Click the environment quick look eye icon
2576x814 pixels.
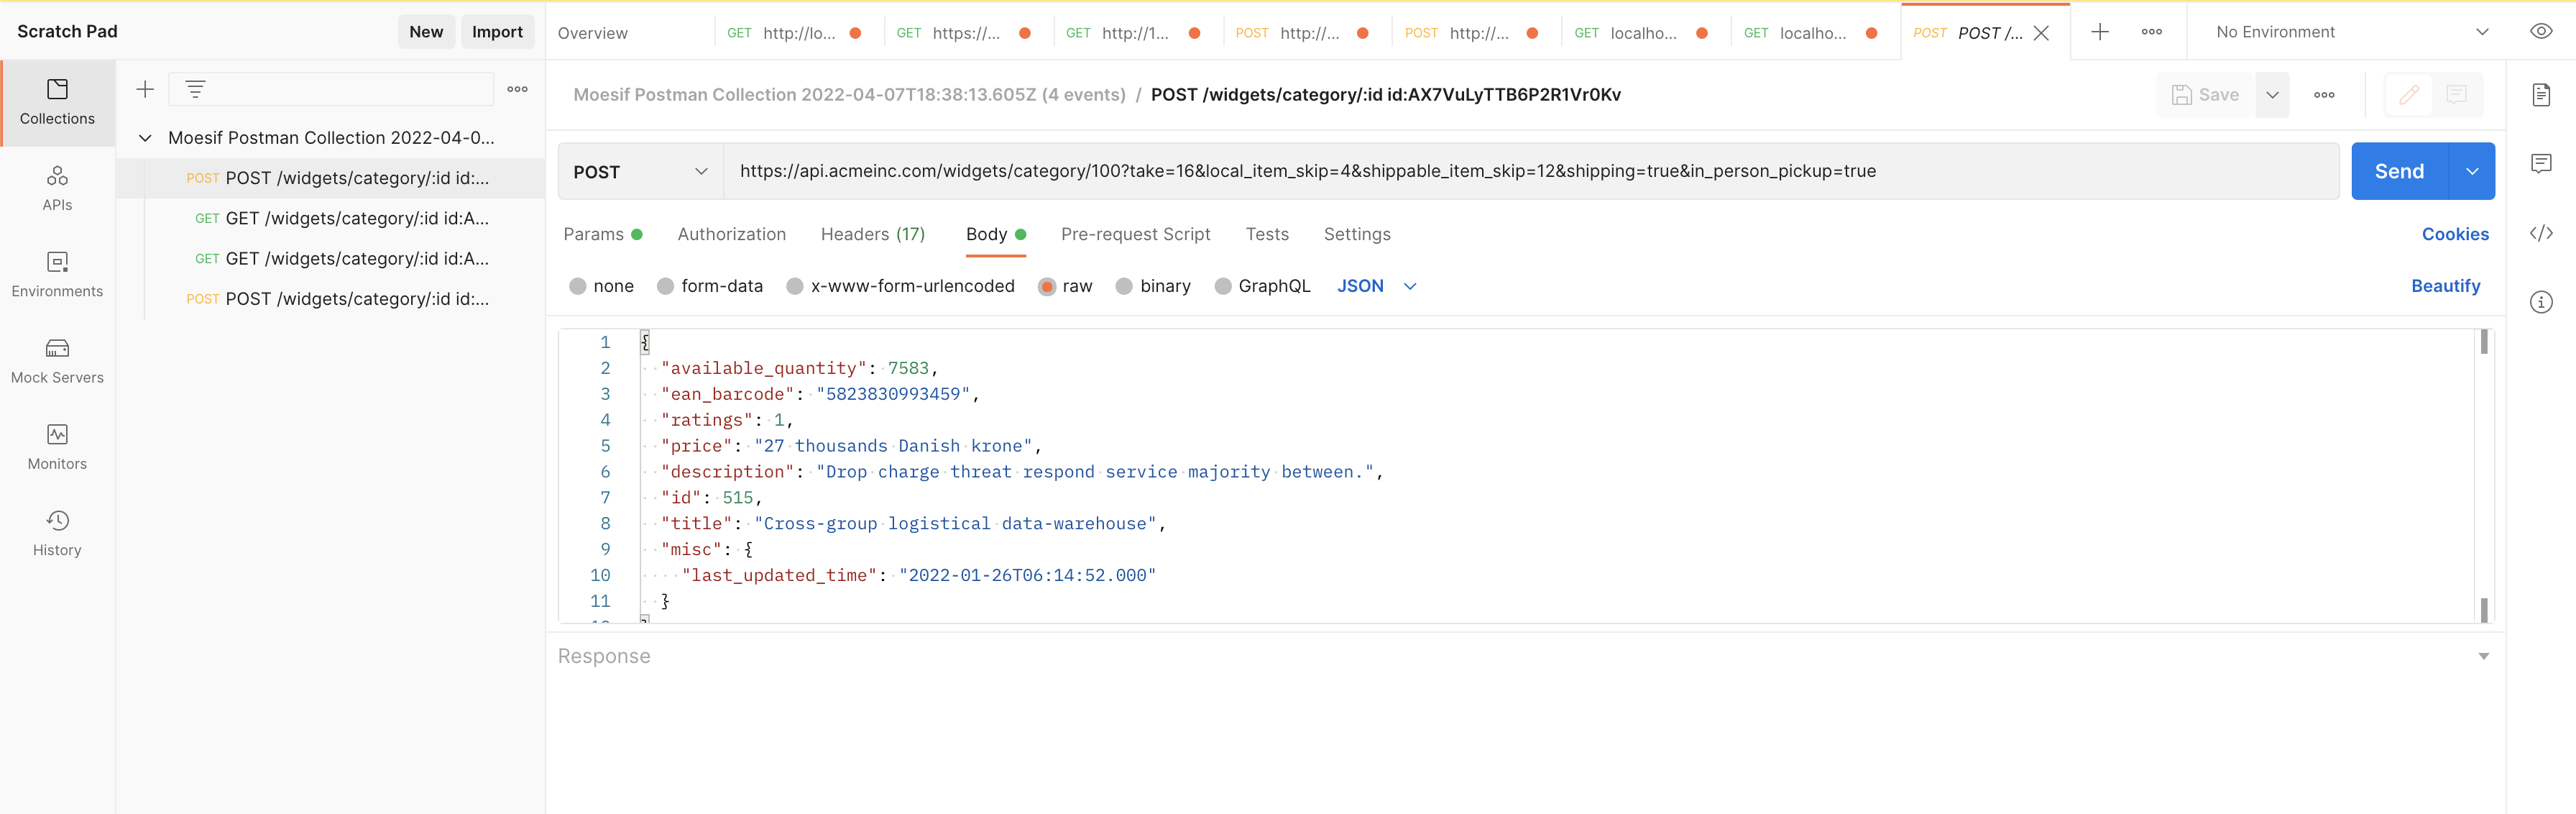click(2541, 32)
